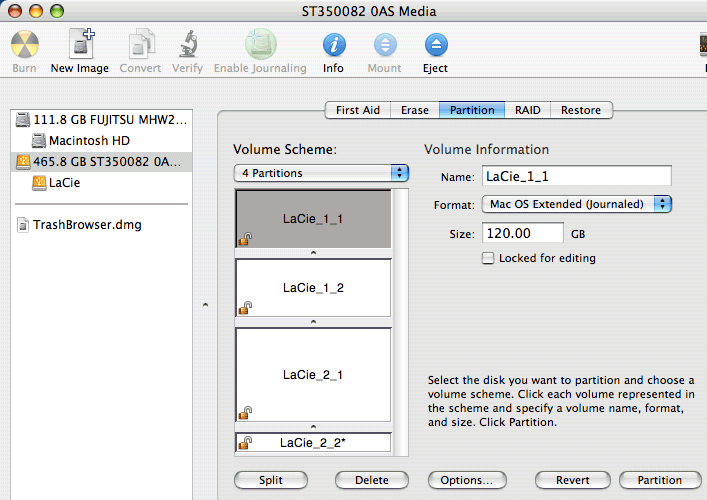
Task: Switch to the Restore tab
Action: pos(581,110)
